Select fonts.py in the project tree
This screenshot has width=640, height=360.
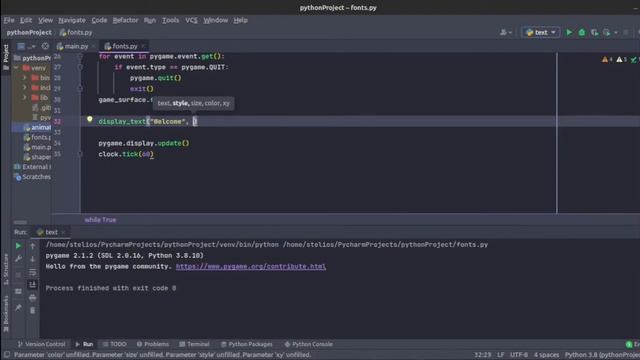[x=38, y=137]
